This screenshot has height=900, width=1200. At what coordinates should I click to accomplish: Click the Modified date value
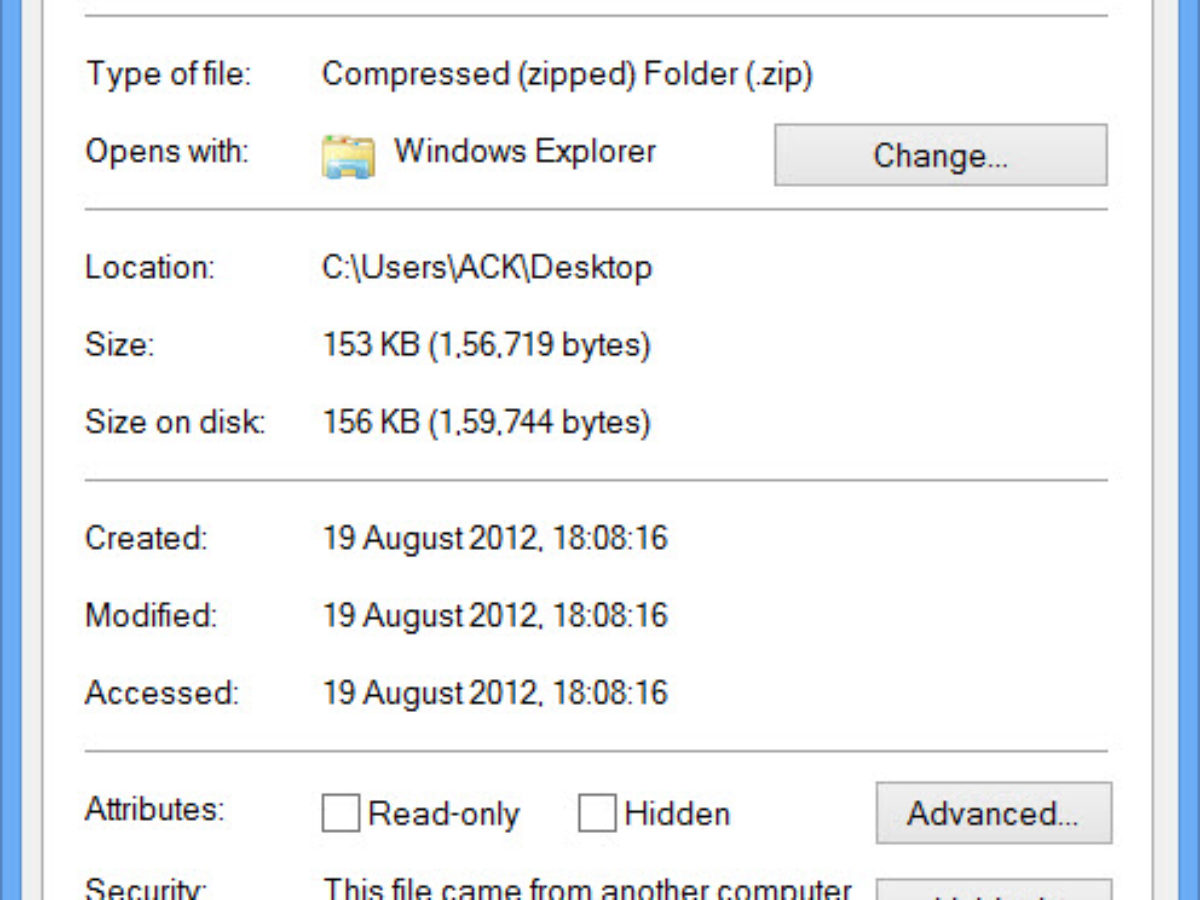(x=494, y=615)
